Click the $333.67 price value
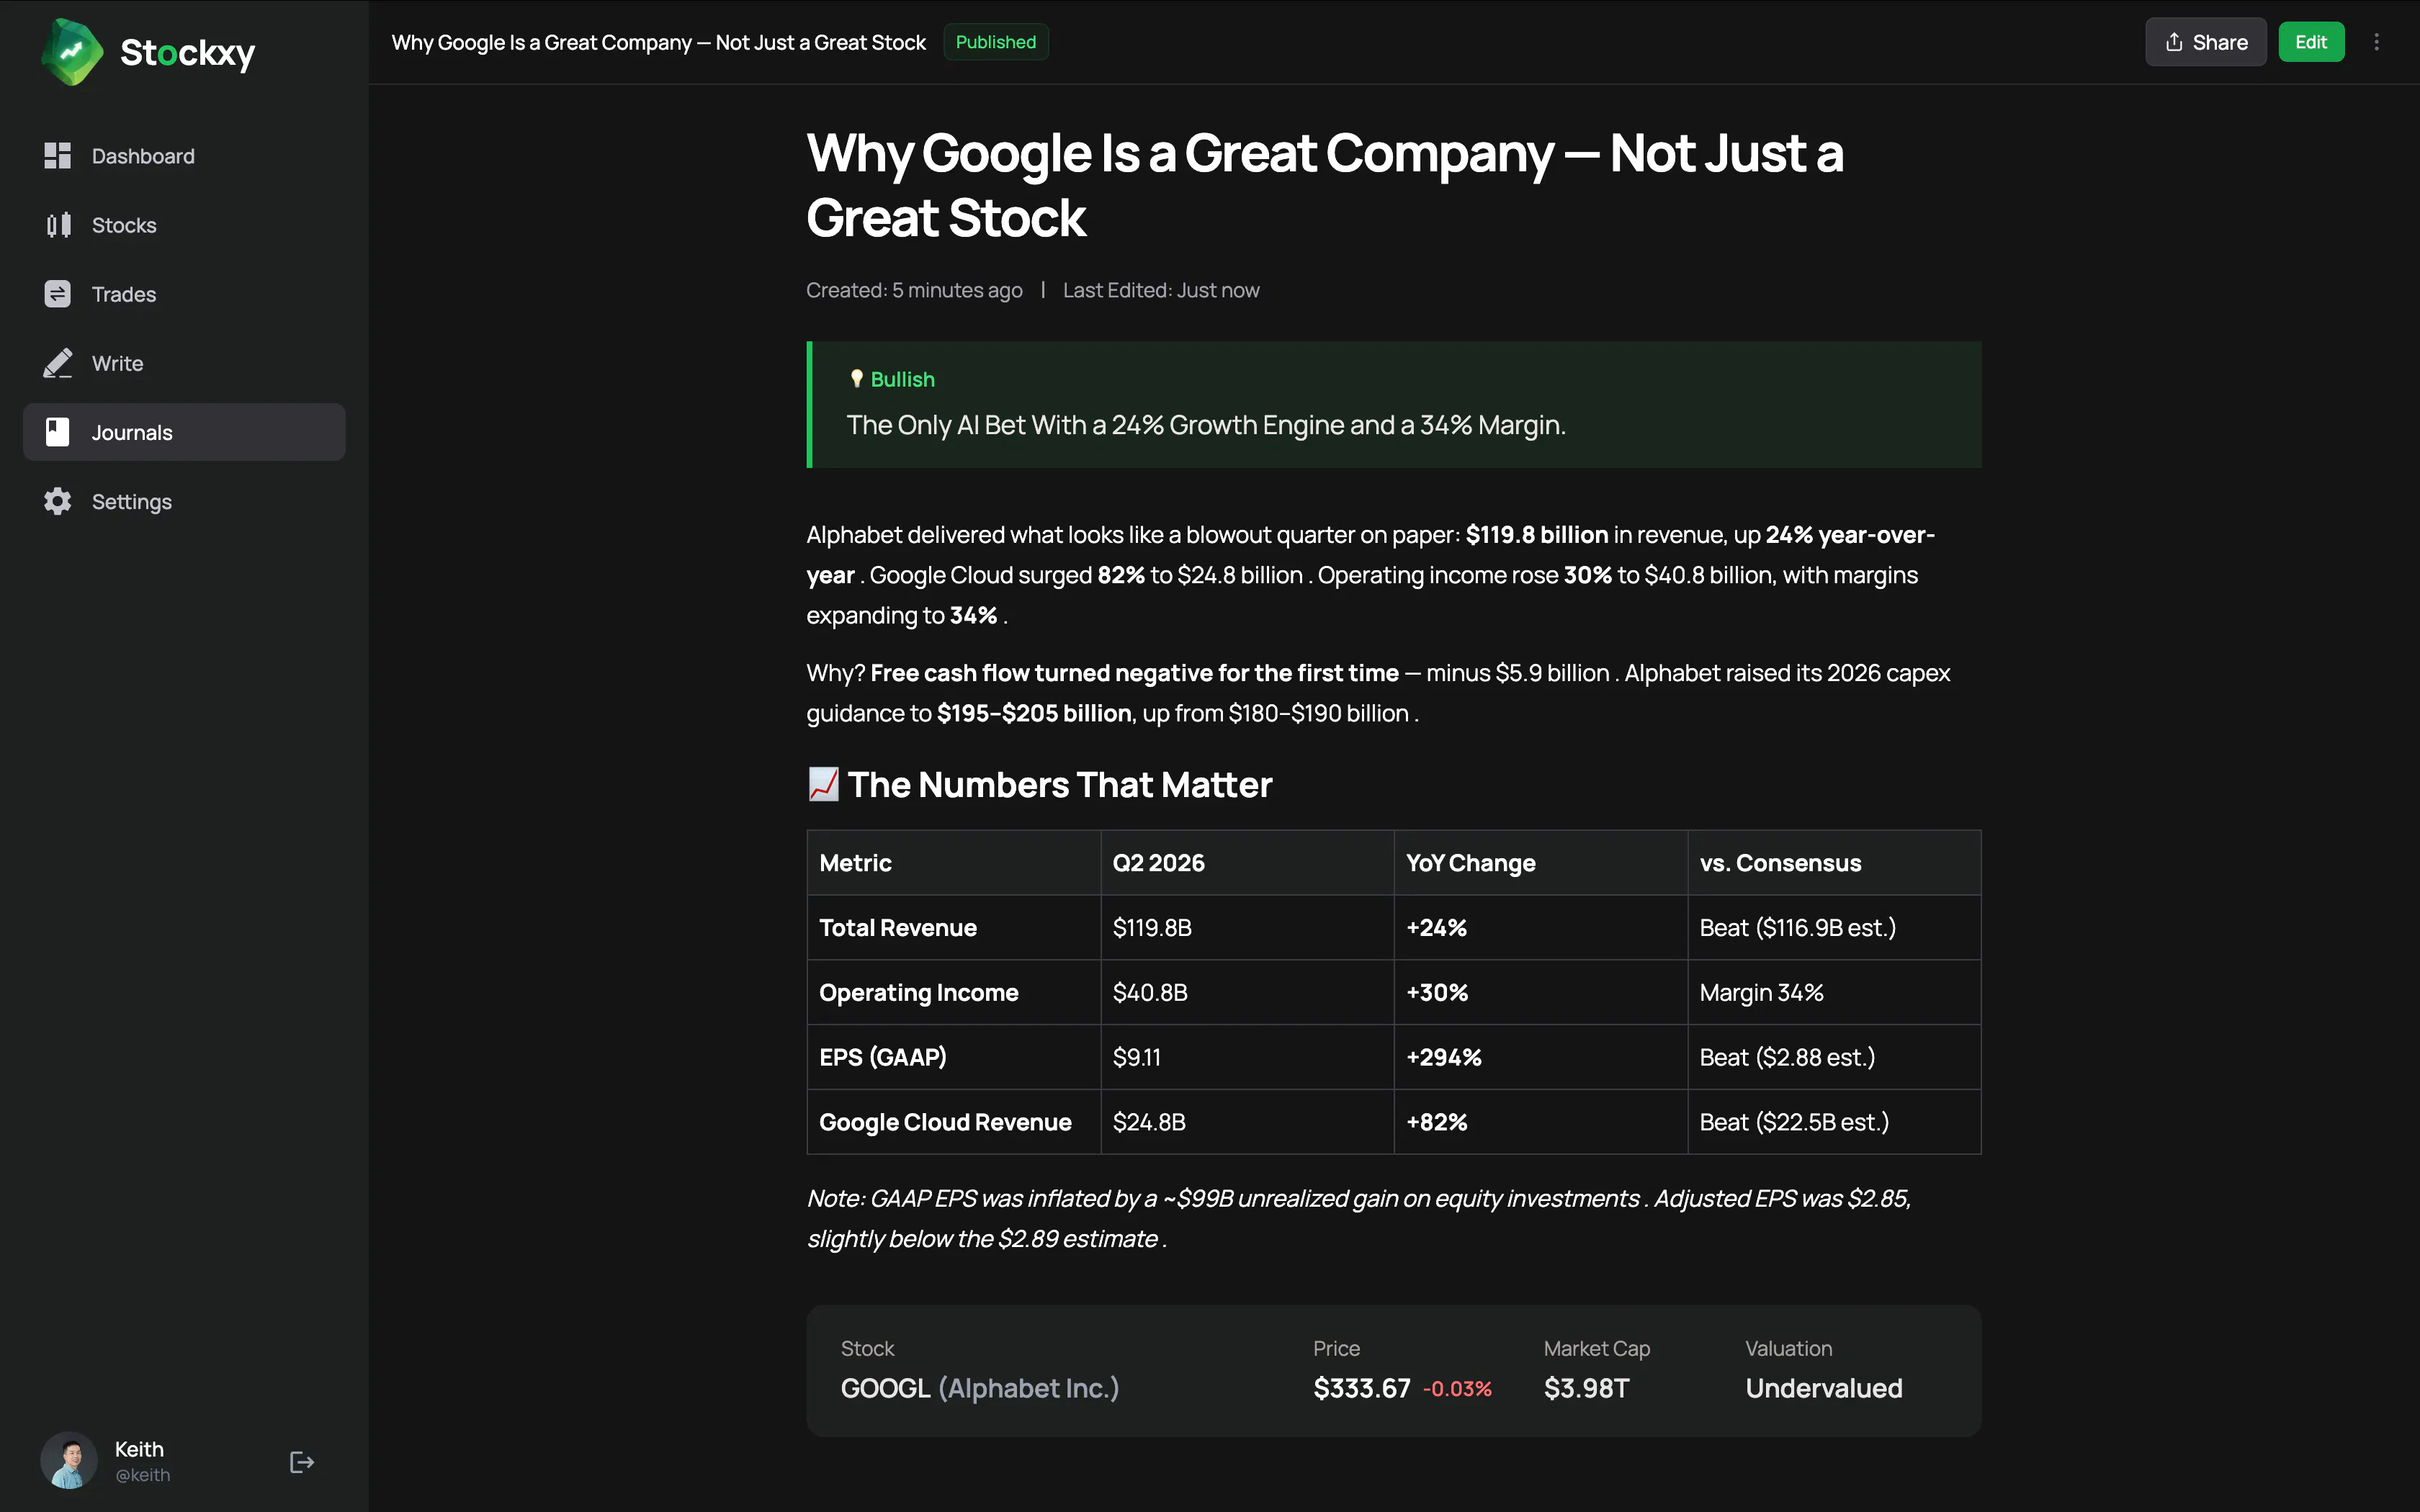 point(1361,1388)
